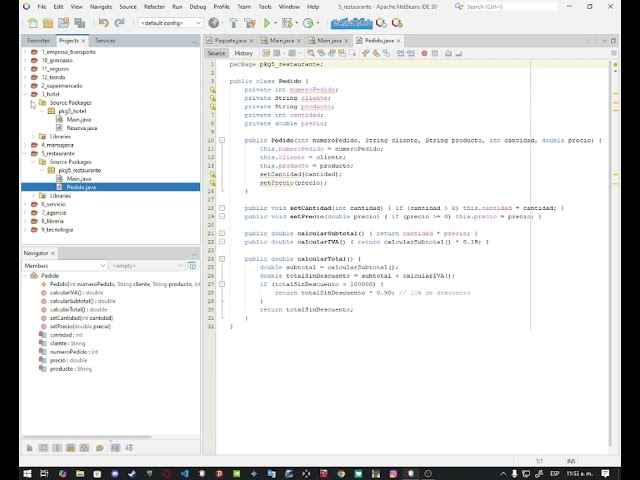The width and height of the screenshot is (640, 480).
Task: Click the last profiler icon in toolbar
Action: coord(397,23)
